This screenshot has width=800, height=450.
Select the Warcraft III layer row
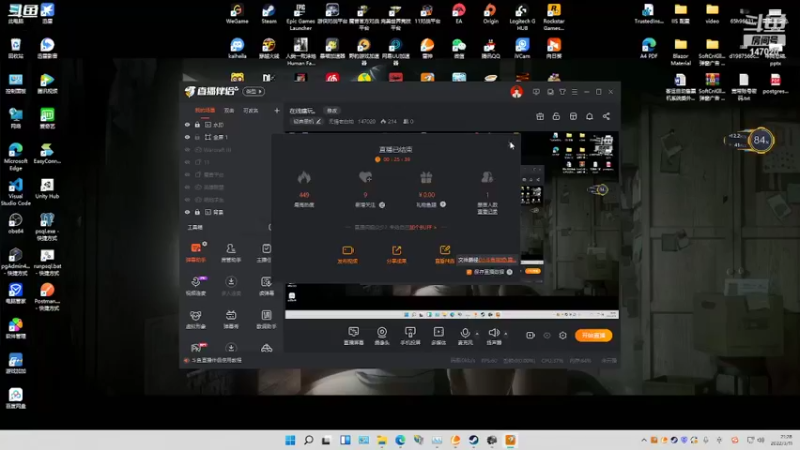(229, 150)
